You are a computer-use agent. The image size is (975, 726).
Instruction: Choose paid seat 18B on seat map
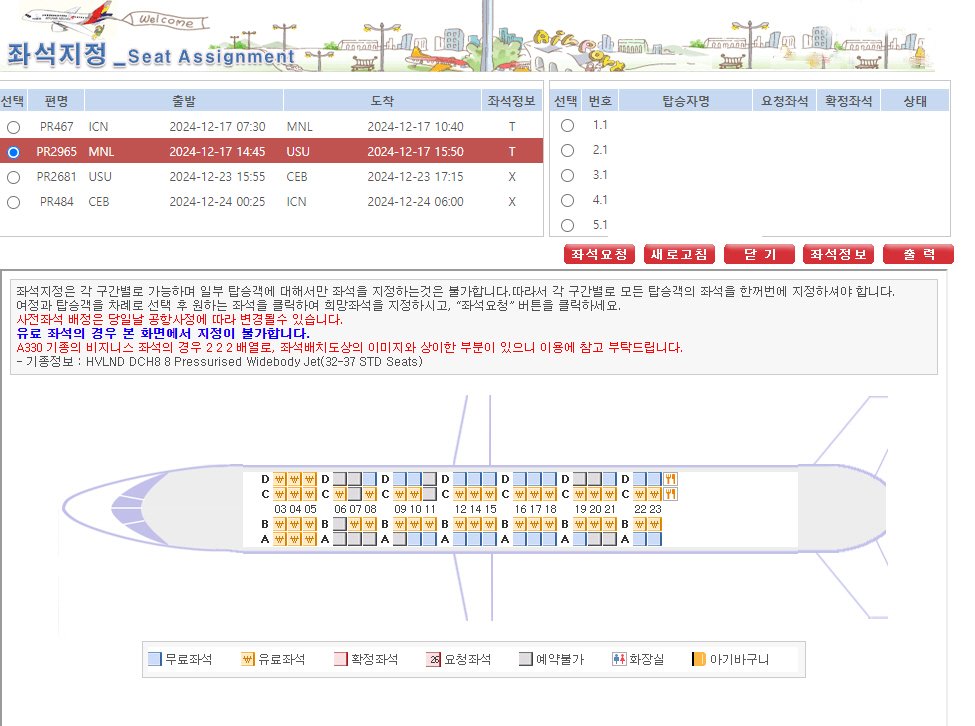pyautogui.click(x=550, y=524)
